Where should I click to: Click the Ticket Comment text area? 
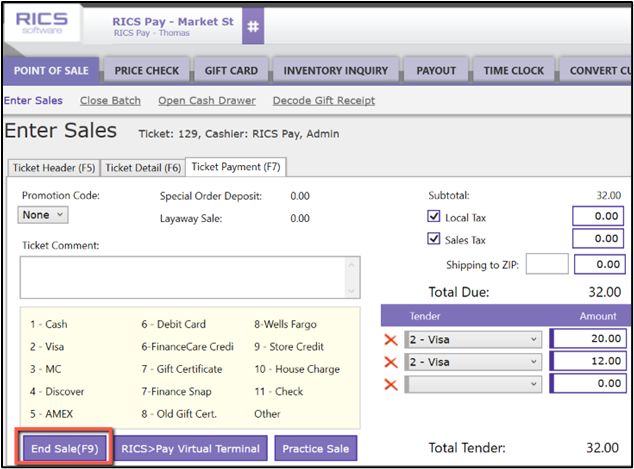(x=190, y=277)
